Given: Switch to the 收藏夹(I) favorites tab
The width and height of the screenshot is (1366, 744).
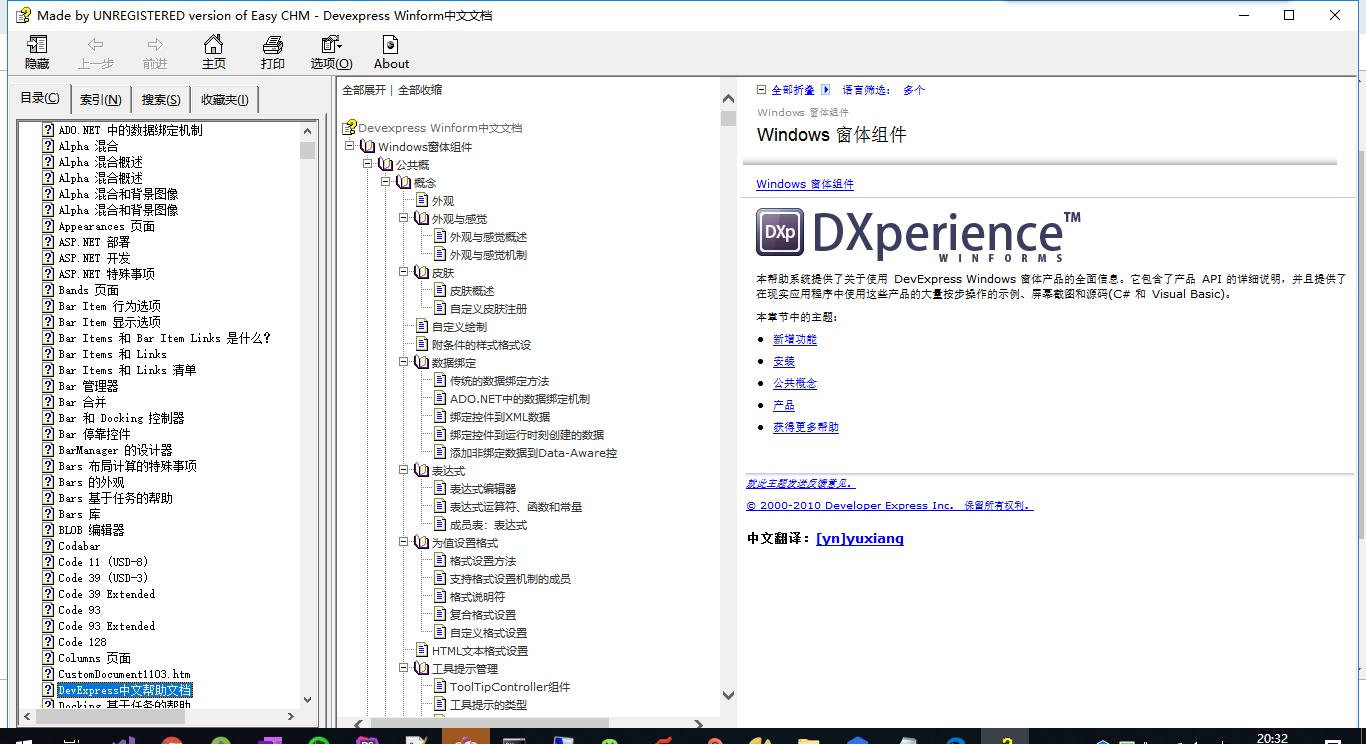Looking at the screenshot, I should click(x=225, y=99).
